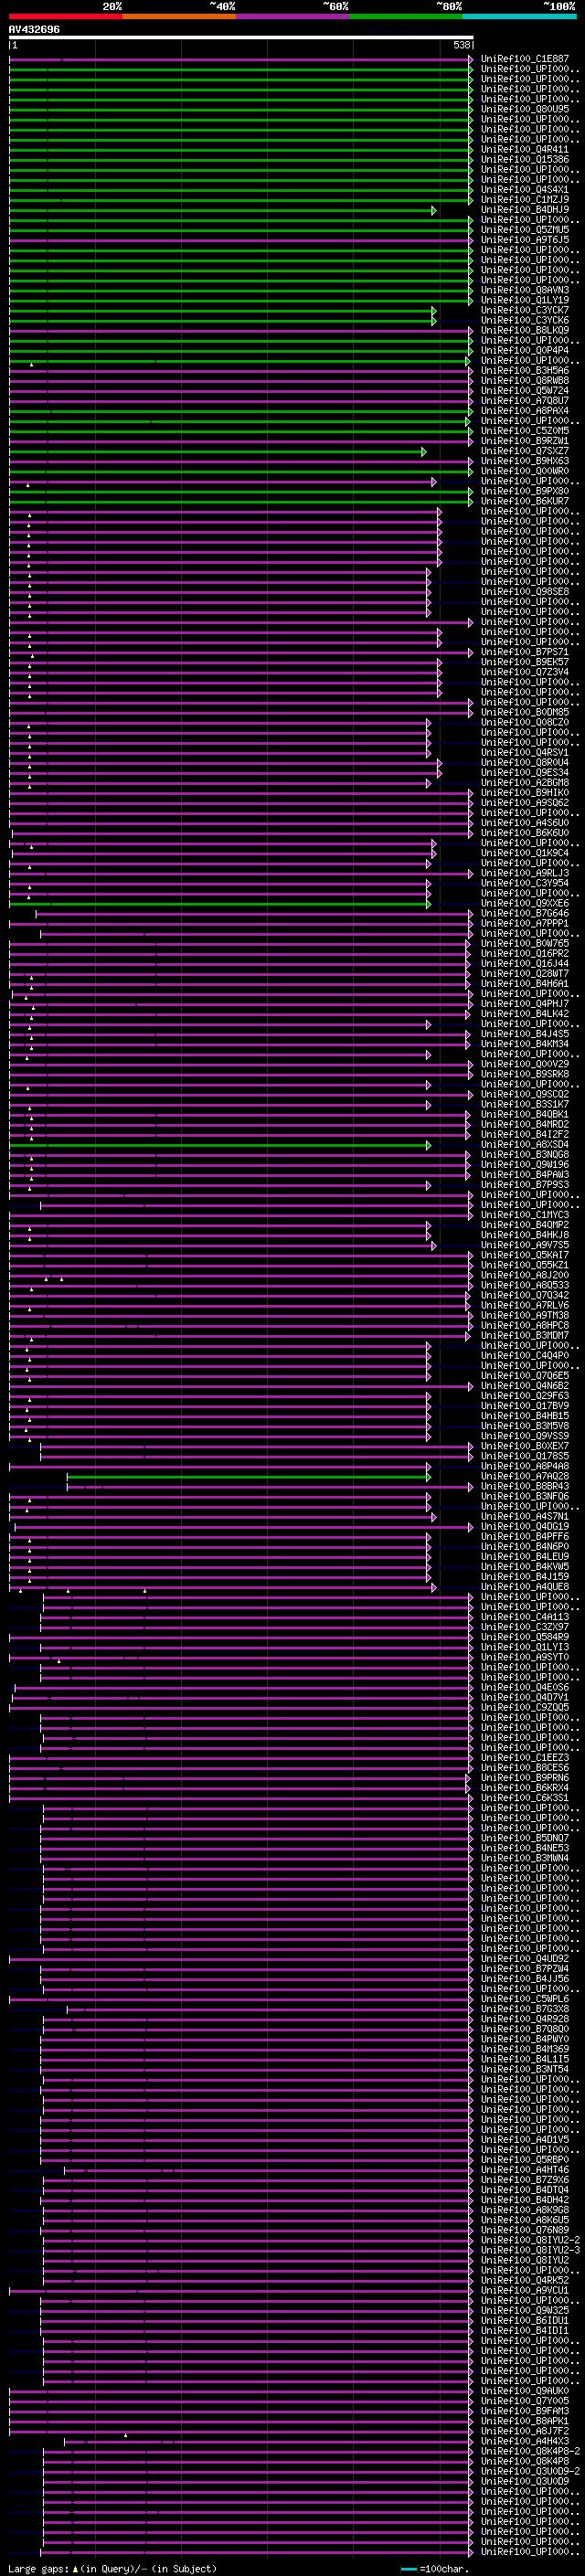
Task: Select hit UniRef100_B4DHJ9
Action: [x=525, y=210]
